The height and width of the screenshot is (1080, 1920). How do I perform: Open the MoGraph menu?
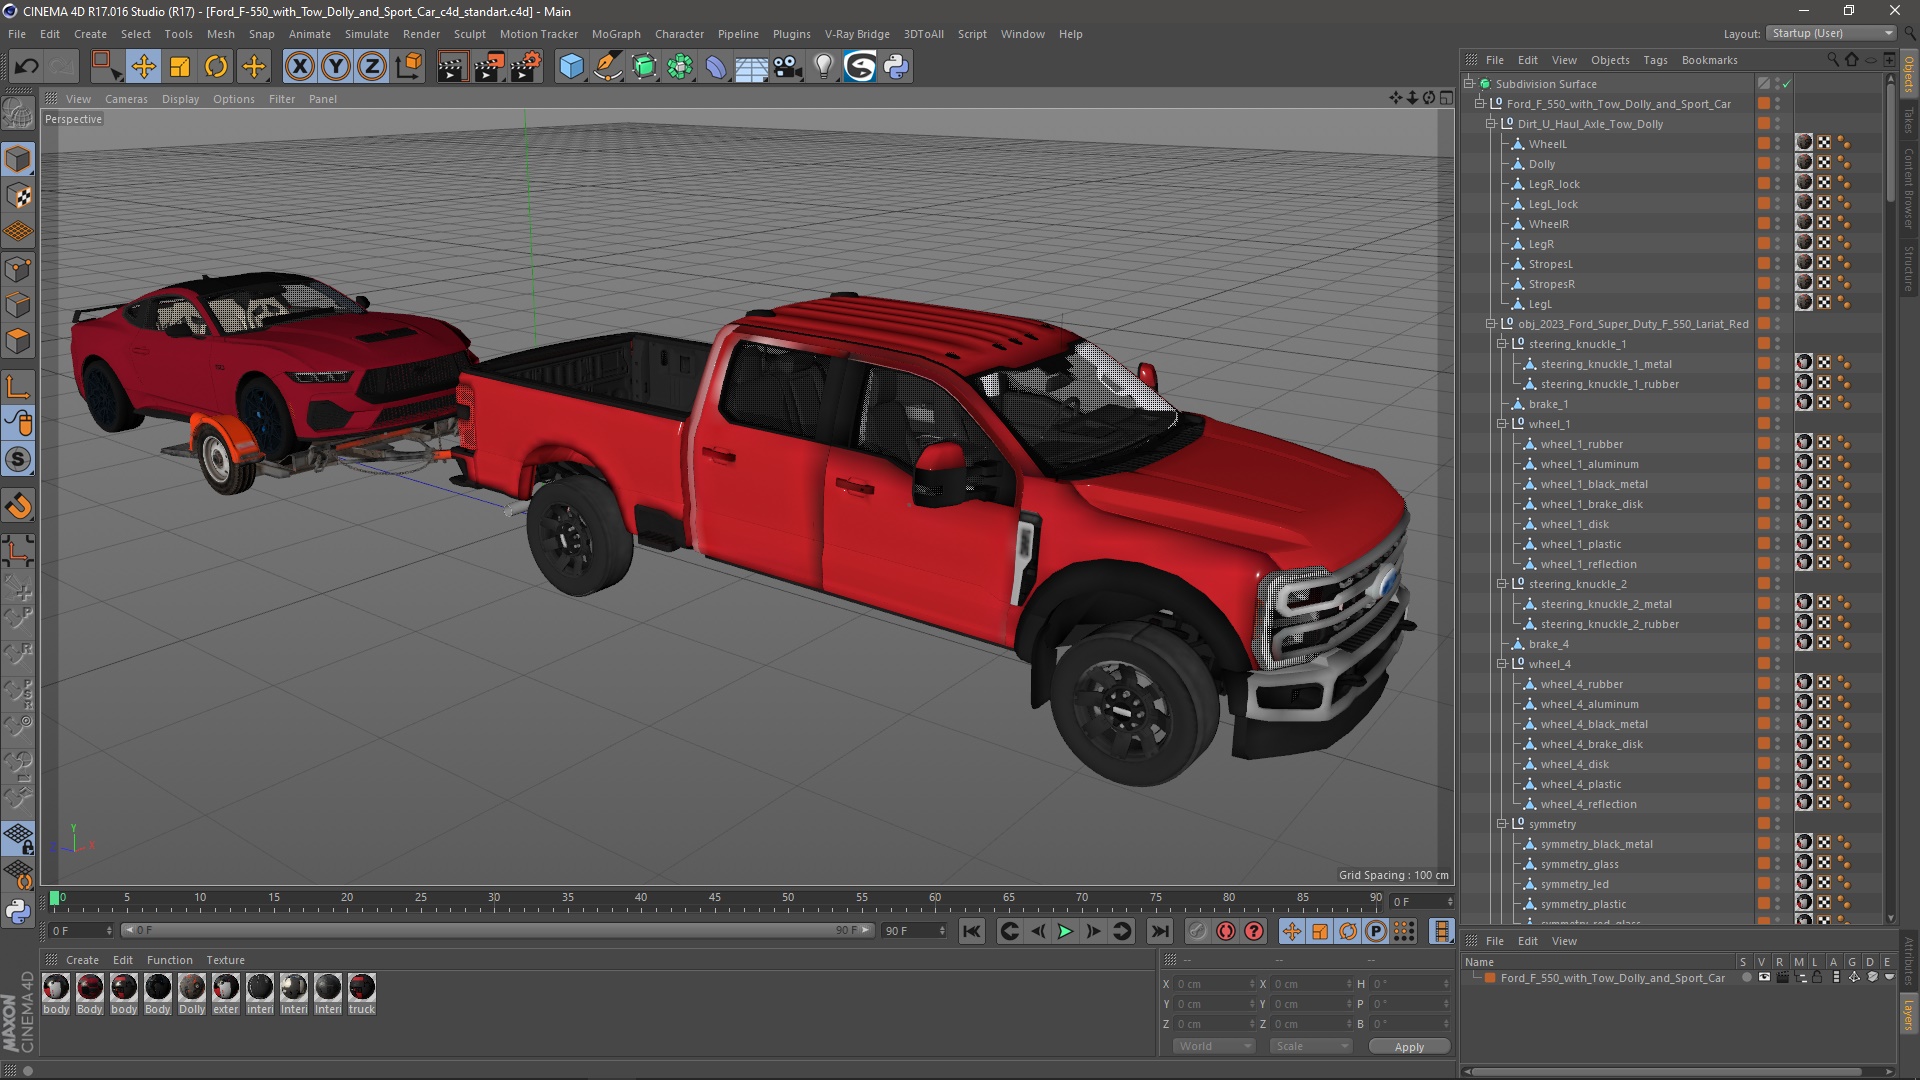coord(616,34)
